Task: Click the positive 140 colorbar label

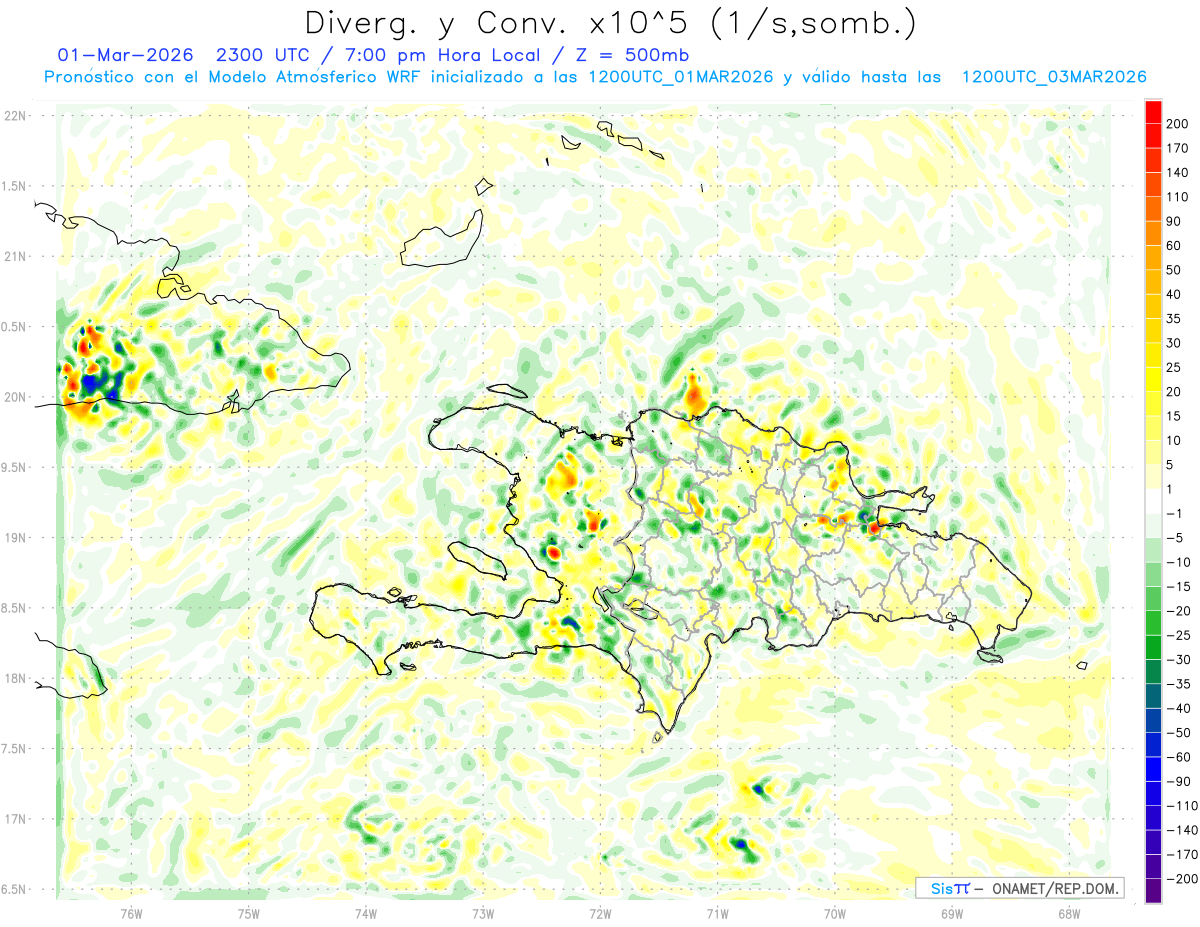Action: [1179, 172]
